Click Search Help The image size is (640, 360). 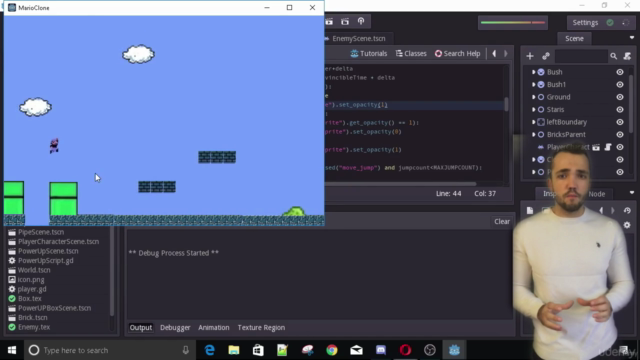(x=458, y=53)
